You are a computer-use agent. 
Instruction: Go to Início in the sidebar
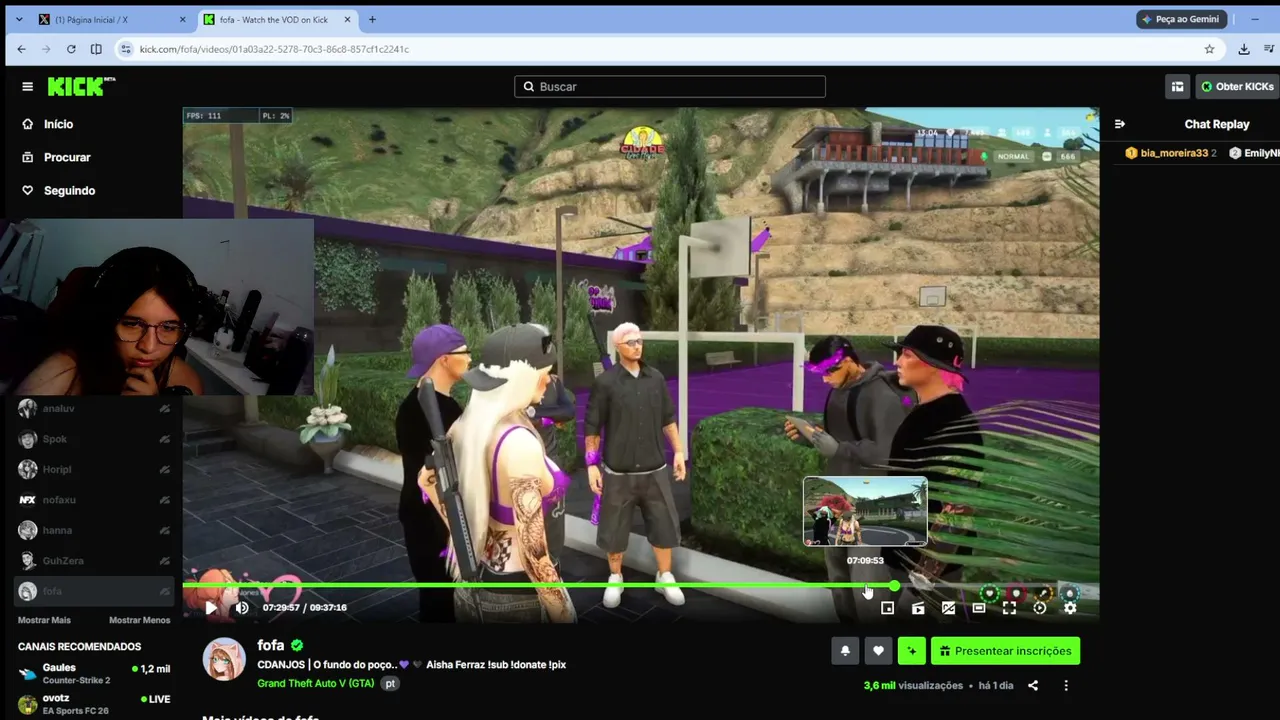pos(58,124)
